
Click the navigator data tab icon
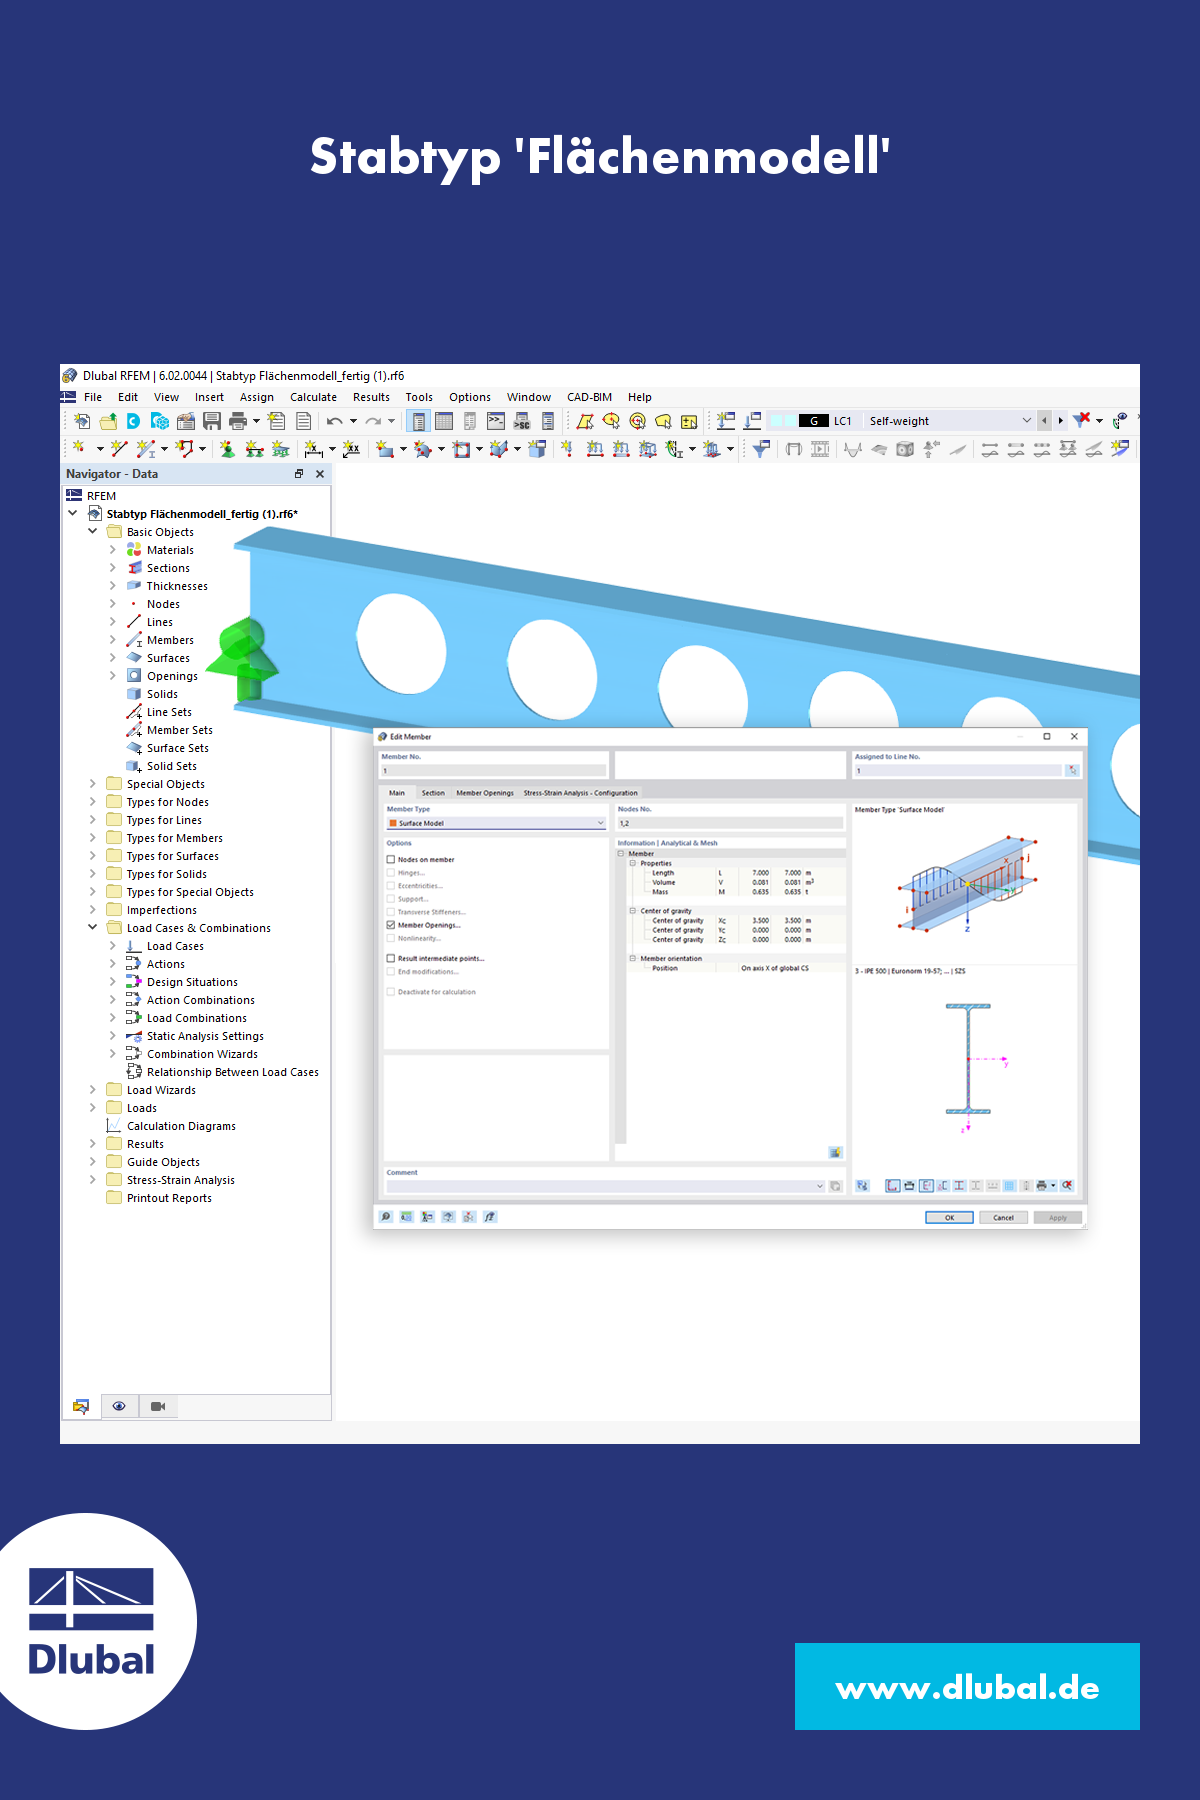coord(81,1406)
